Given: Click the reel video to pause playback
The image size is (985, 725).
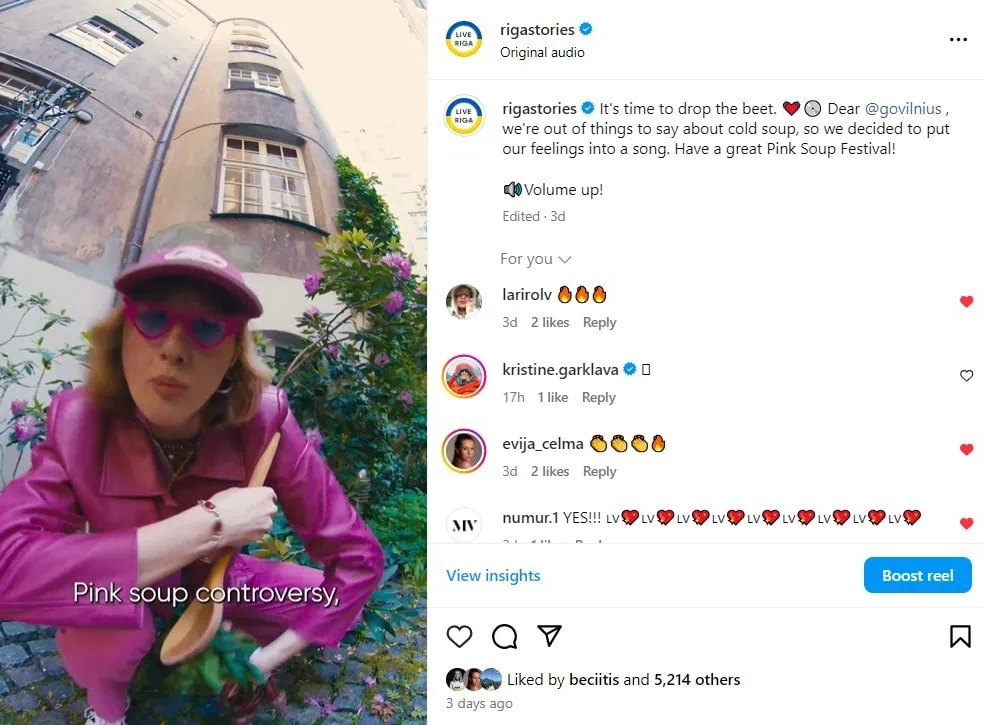Looking at the screenshot, I should coord(214,362).
